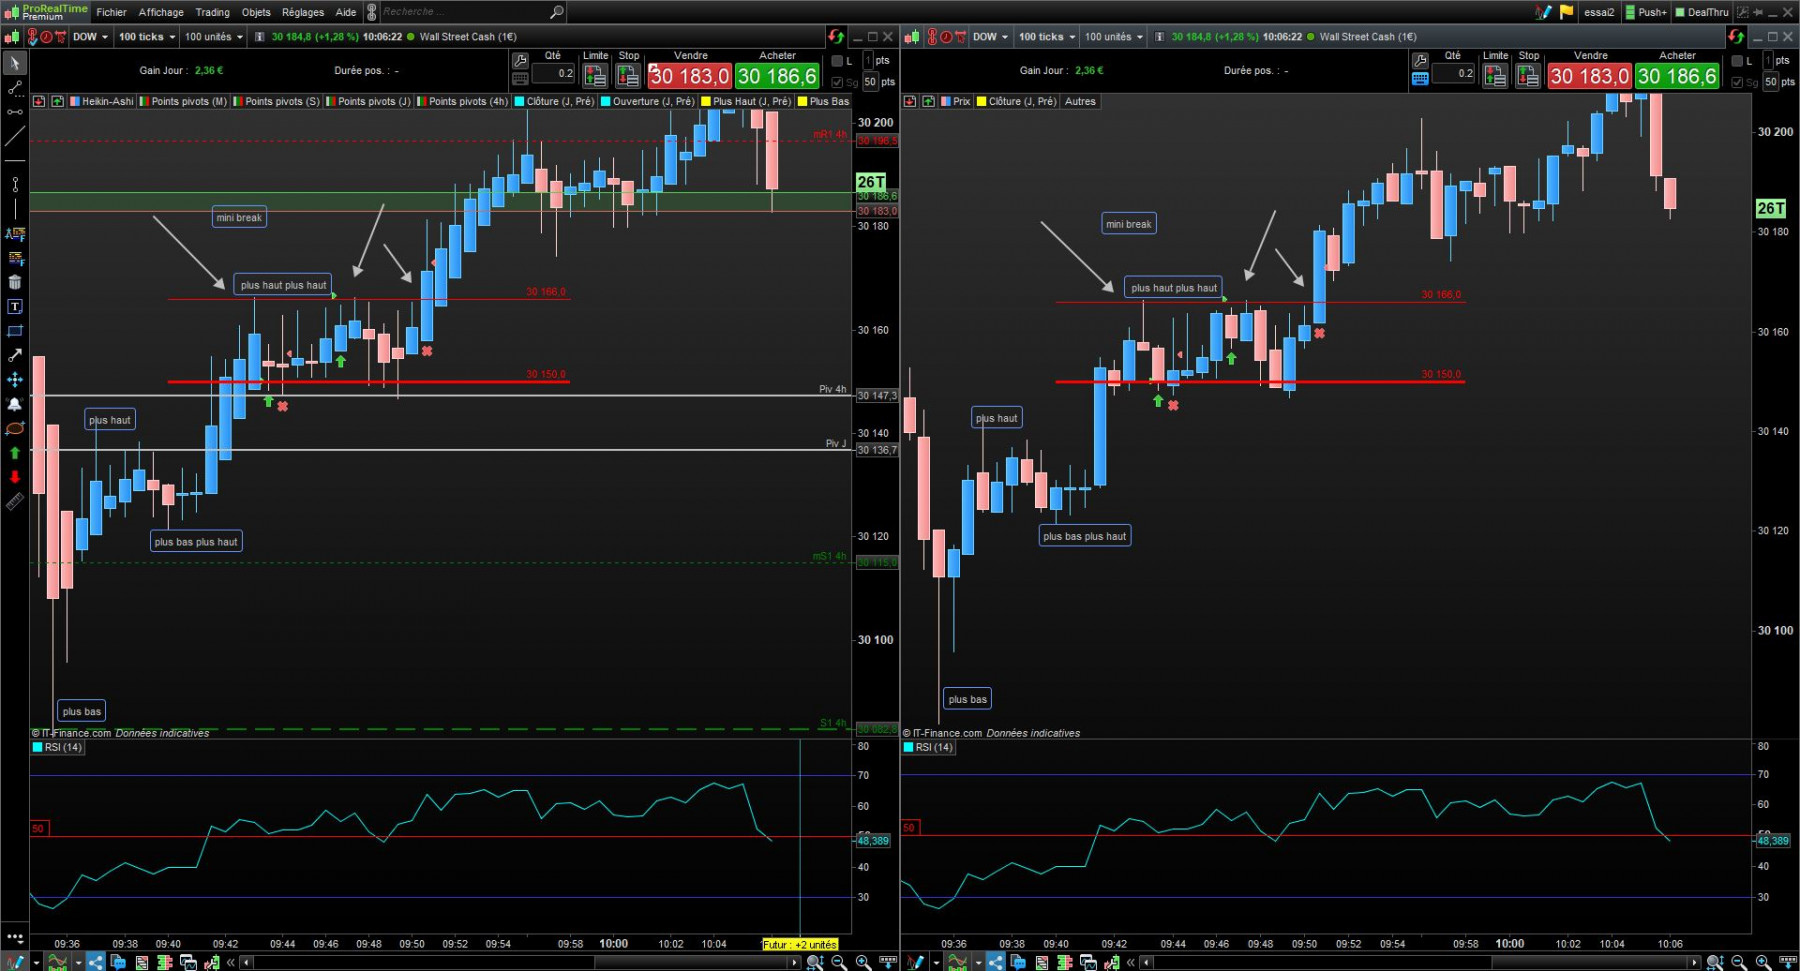
Task: Open the Trading menu
Action: pyautogui.click(x=212, y=12)
